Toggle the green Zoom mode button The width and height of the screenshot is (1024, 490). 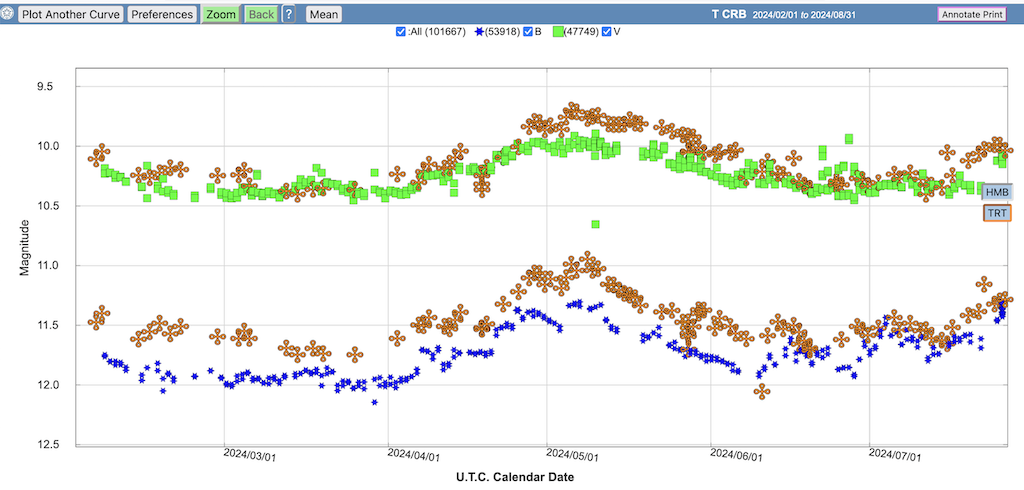220,15
